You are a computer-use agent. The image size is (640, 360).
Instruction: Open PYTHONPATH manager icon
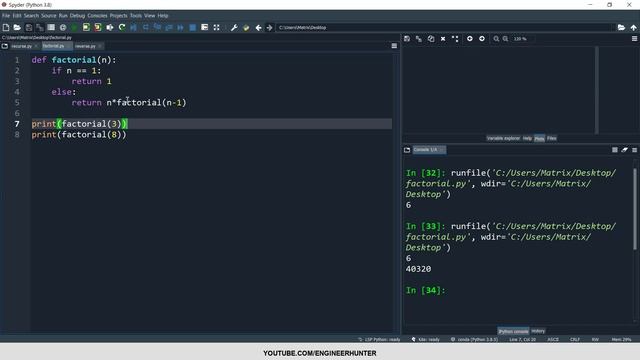pos(246,27)
